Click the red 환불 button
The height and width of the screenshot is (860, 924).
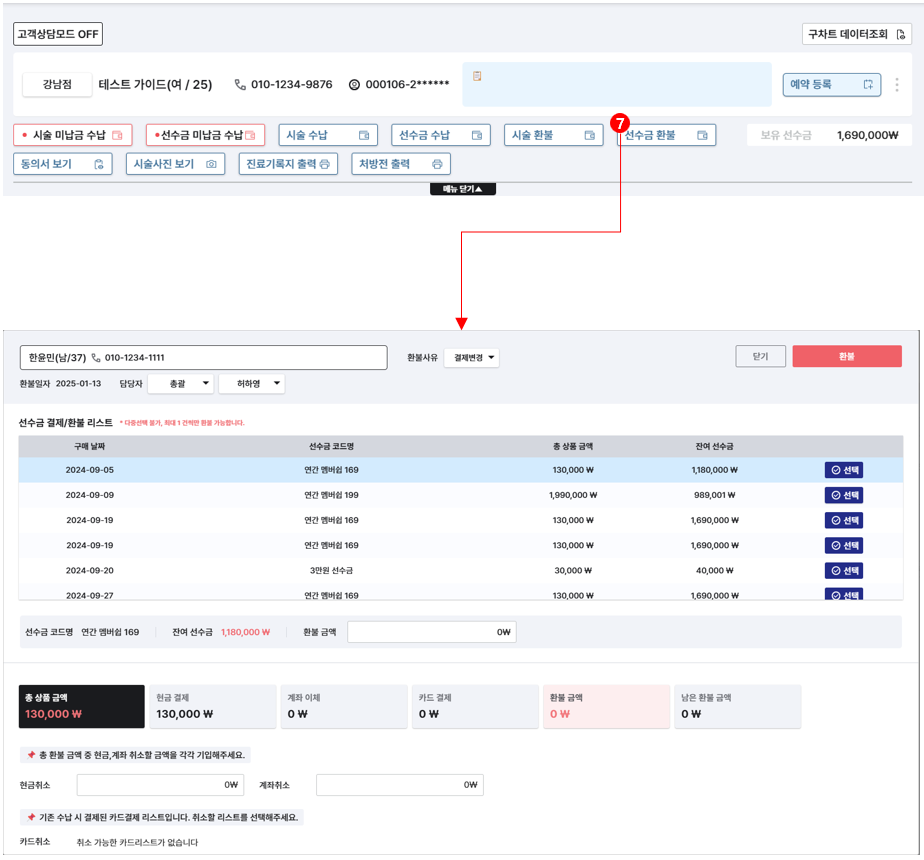[x=846, y=357]
